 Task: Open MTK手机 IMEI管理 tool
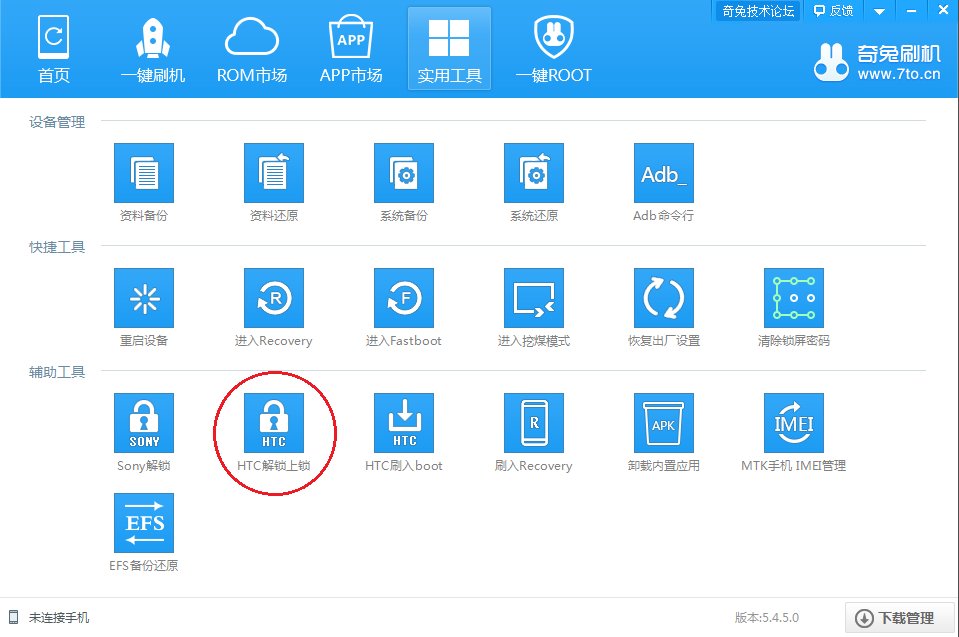click(794, 423)
